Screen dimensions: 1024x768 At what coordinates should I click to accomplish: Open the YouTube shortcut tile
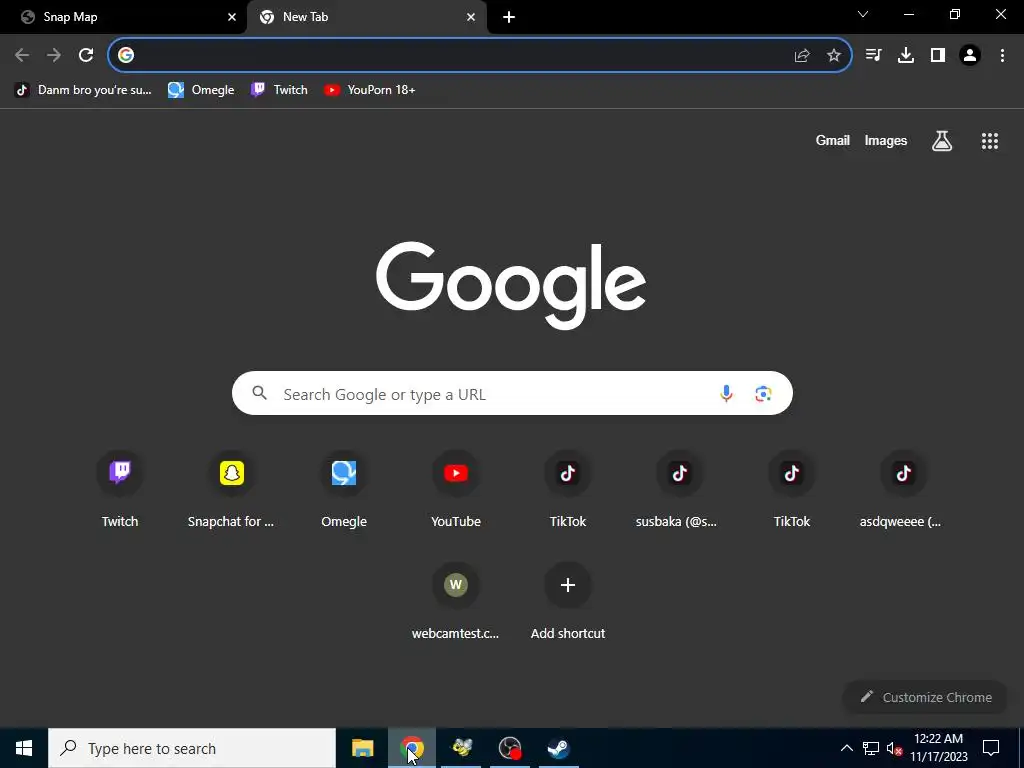[456, 490]
